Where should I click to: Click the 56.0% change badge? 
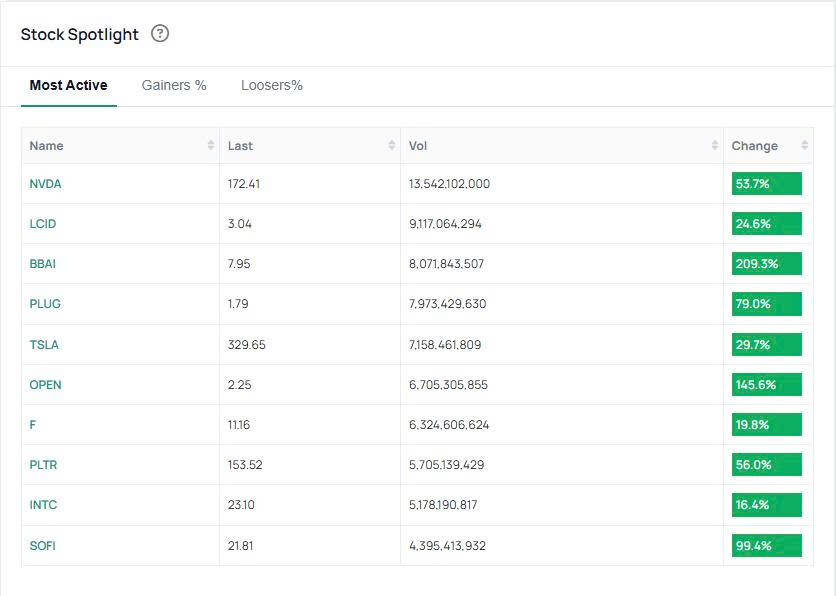tap(767, 465)
